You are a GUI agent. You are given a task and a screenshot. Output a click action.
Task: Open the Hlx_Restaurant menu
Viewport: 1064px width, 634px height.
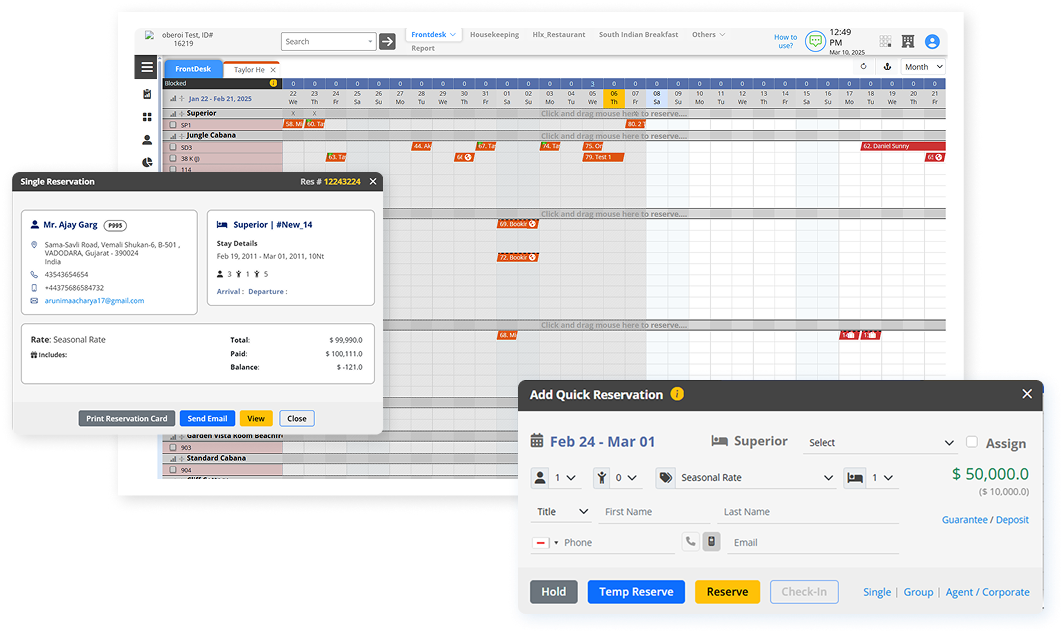[x=558, y=35]
